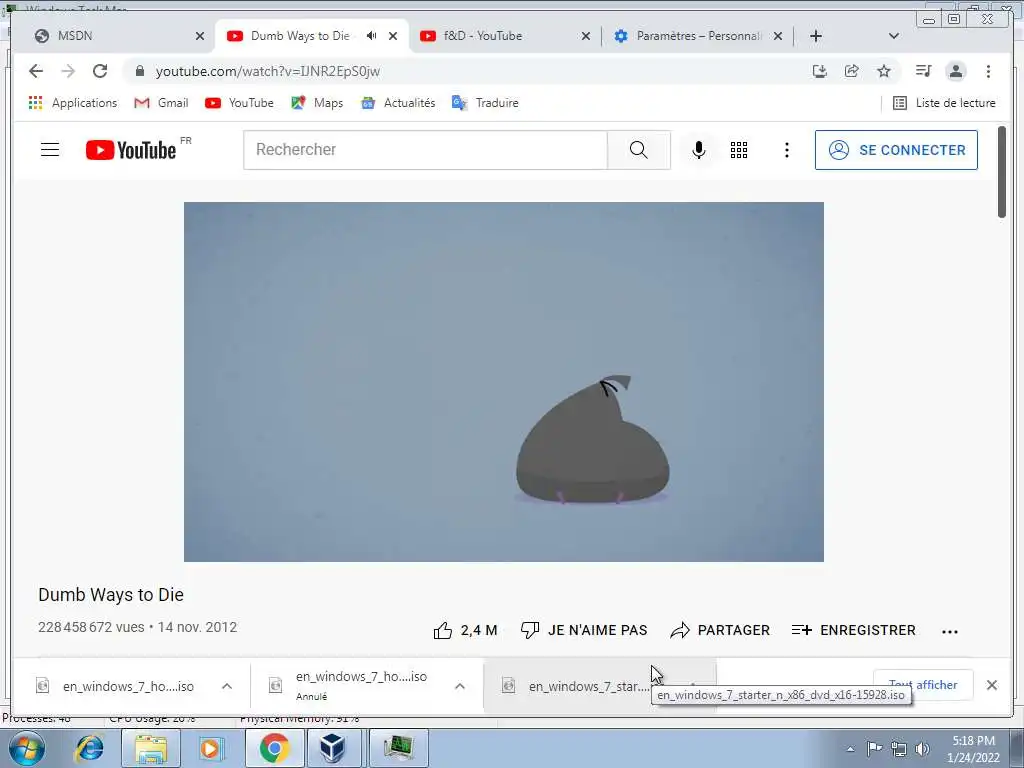Bookmark this page with the star
The width and height of the screenshot is (1024, 768).
pyautogui.click(x=884, y=71)
